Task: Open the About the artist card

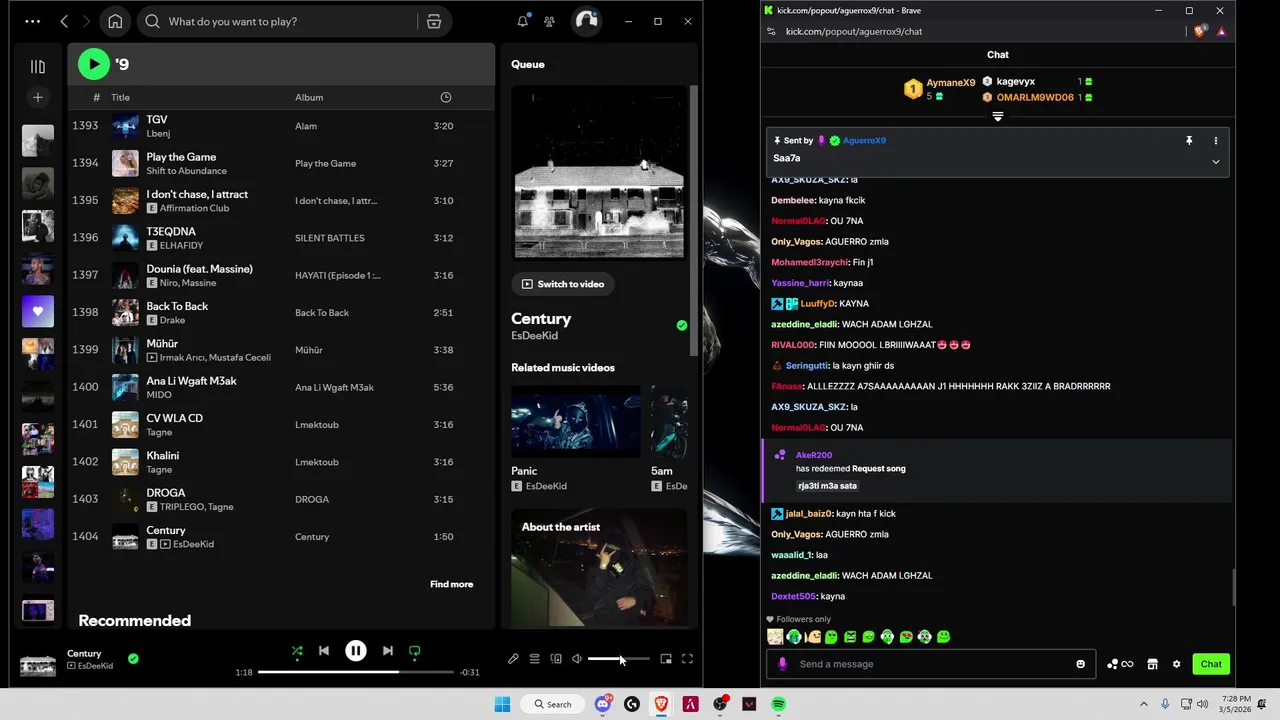Action: pyautogui.click(x=599, y=569)
